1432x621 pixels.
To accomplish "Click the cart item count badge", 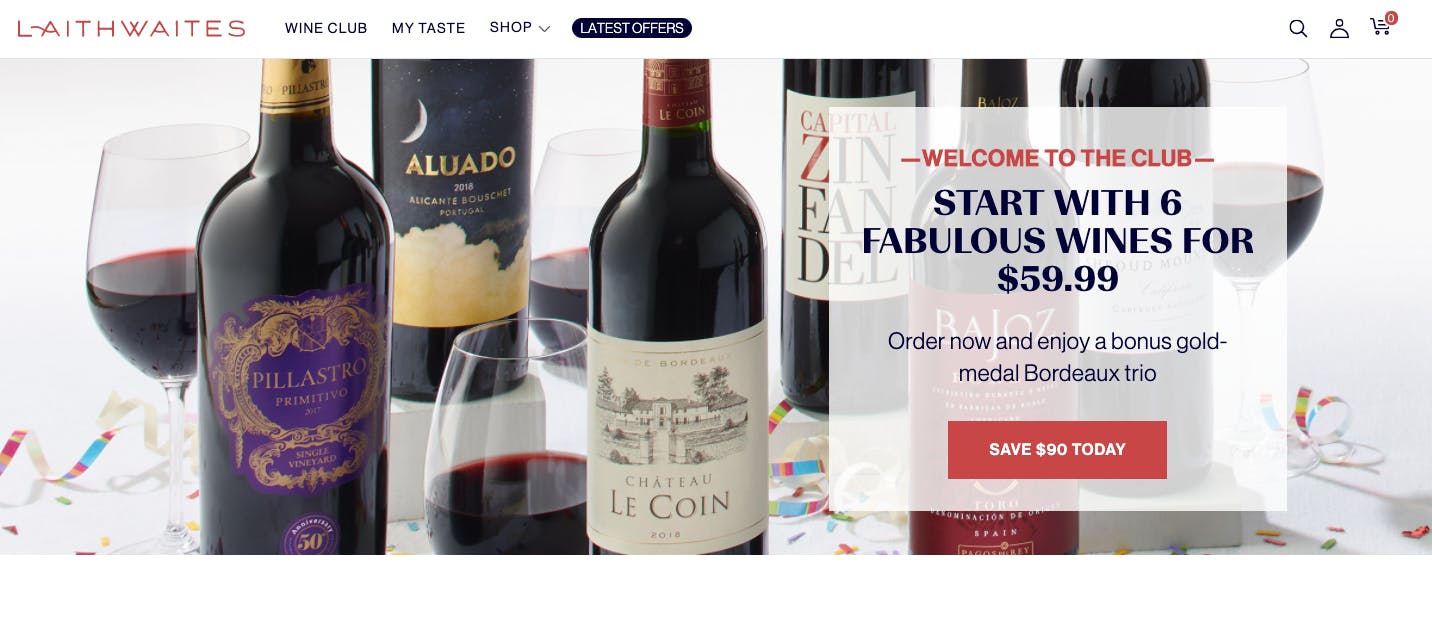I will (1391, 18).
